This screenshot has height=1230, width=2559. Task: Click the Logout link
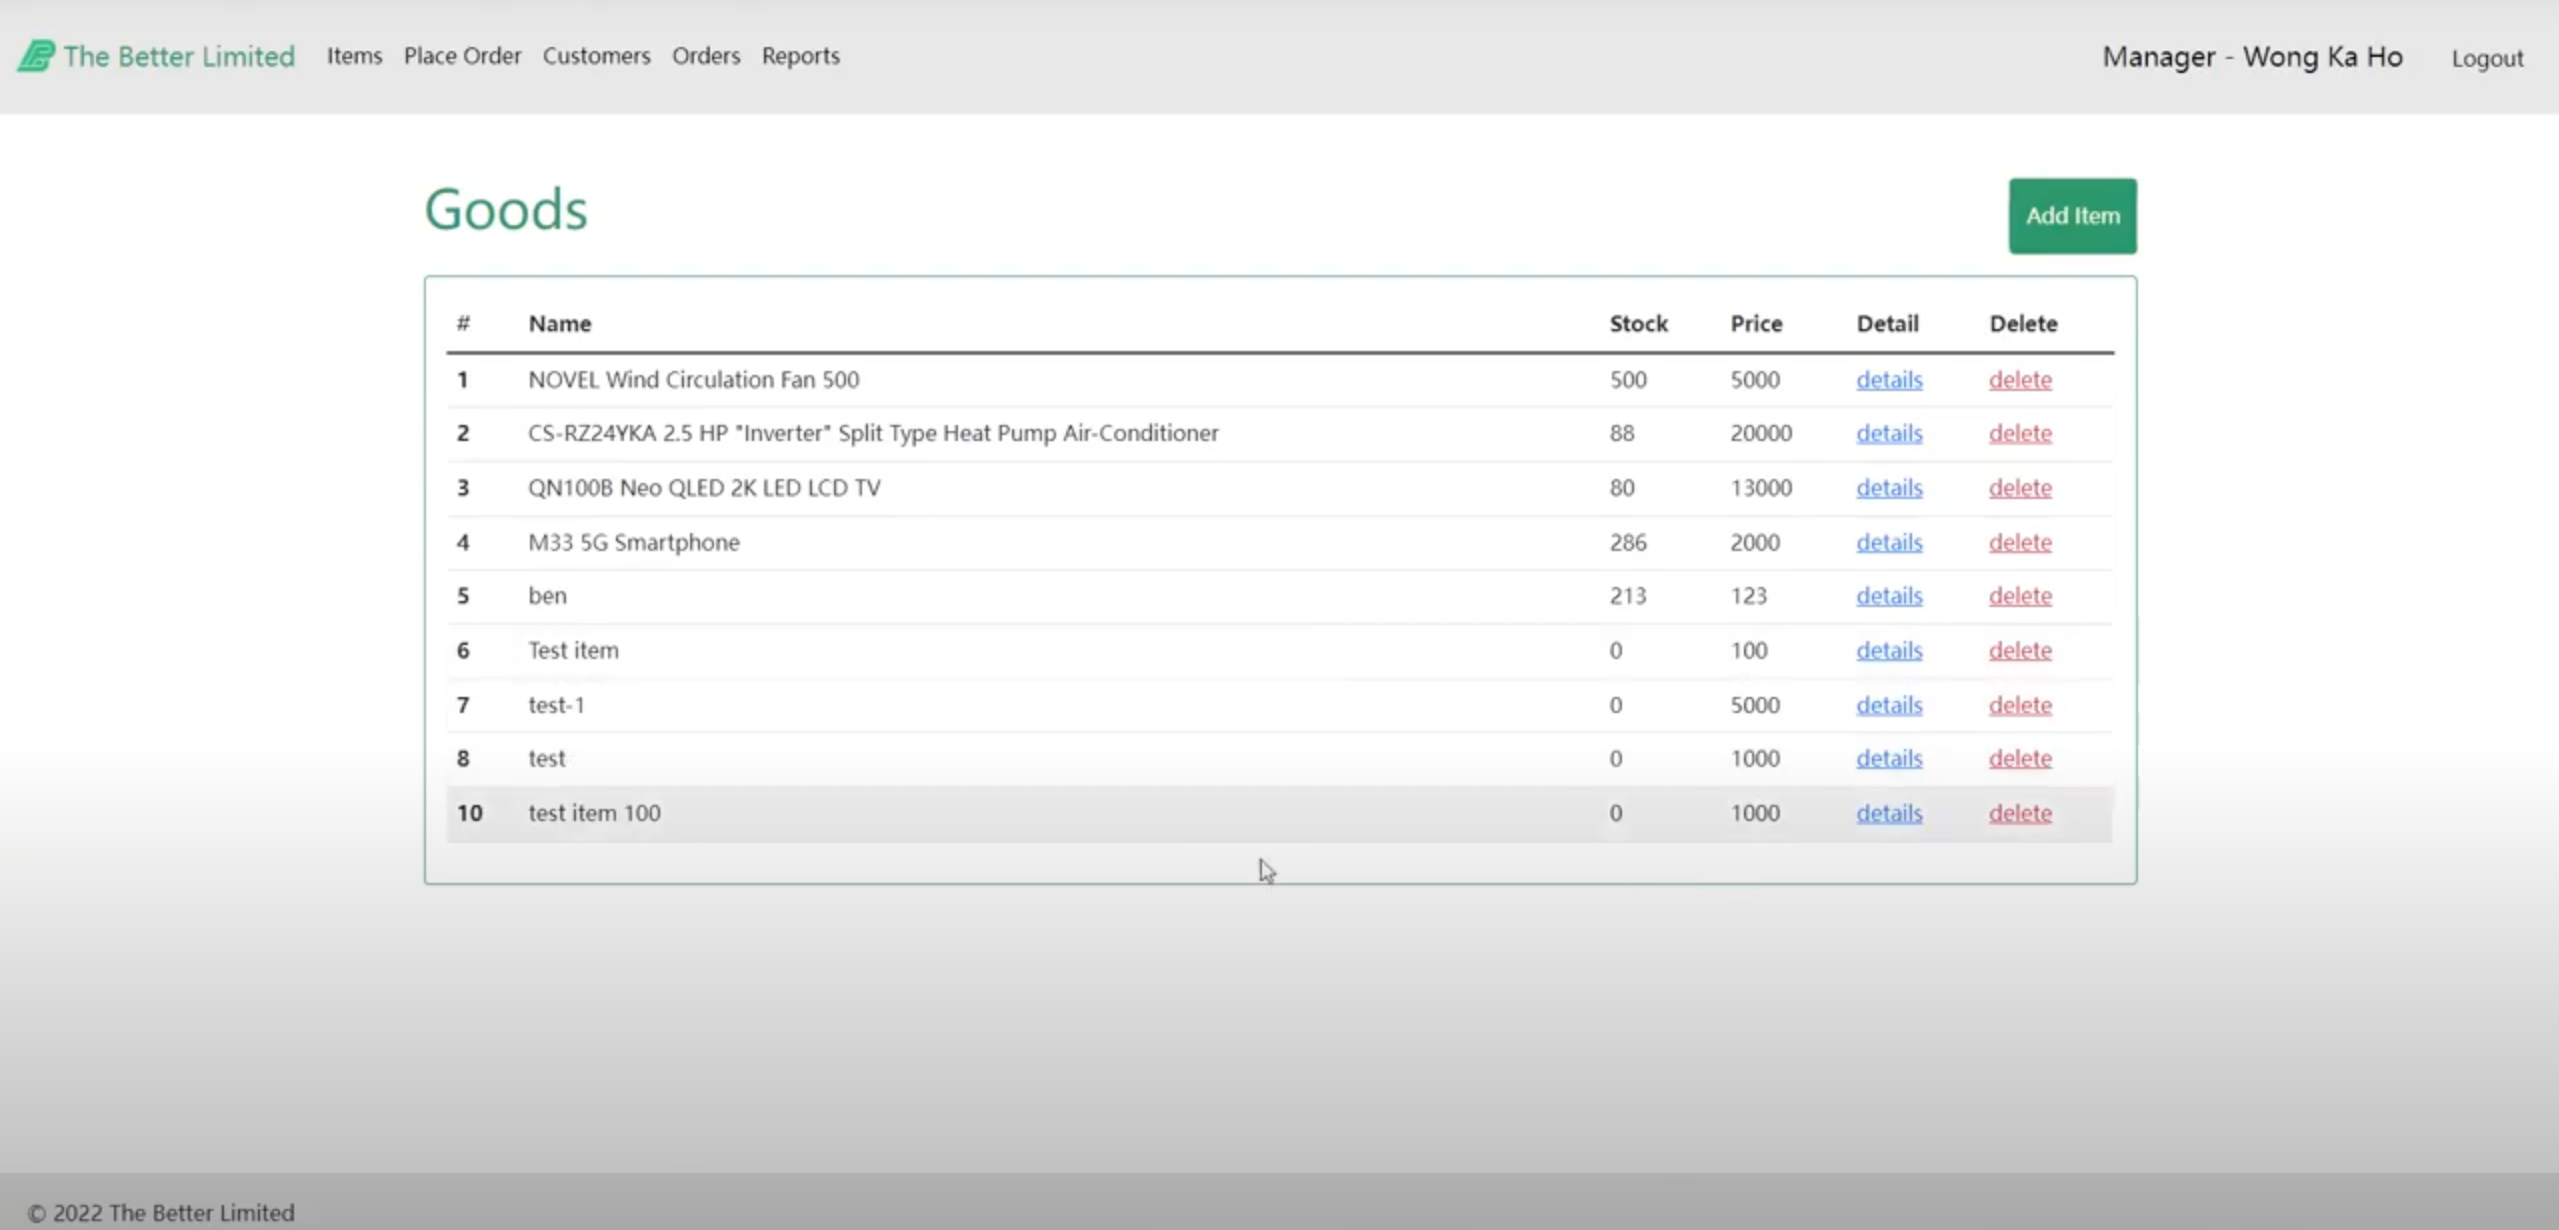pos(2486,58)
